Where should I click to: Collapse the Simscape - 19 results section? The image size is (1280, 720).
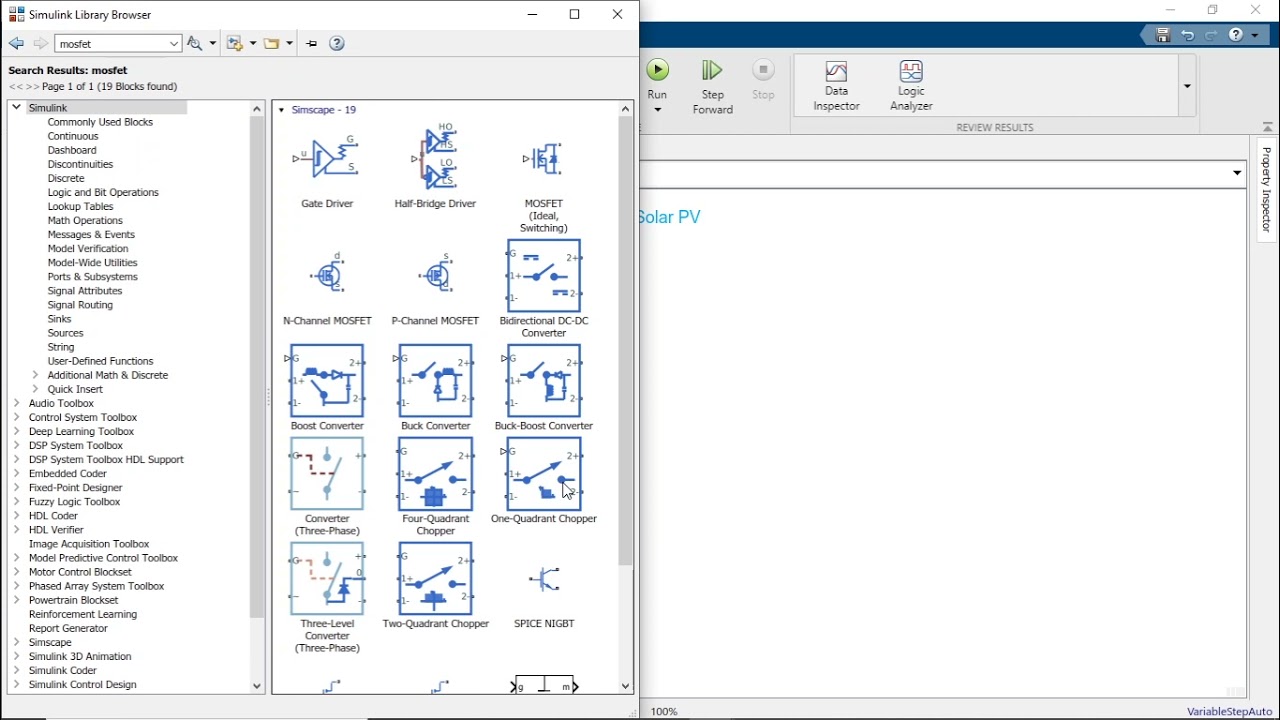pyautogui.click(x=281, y=110)
